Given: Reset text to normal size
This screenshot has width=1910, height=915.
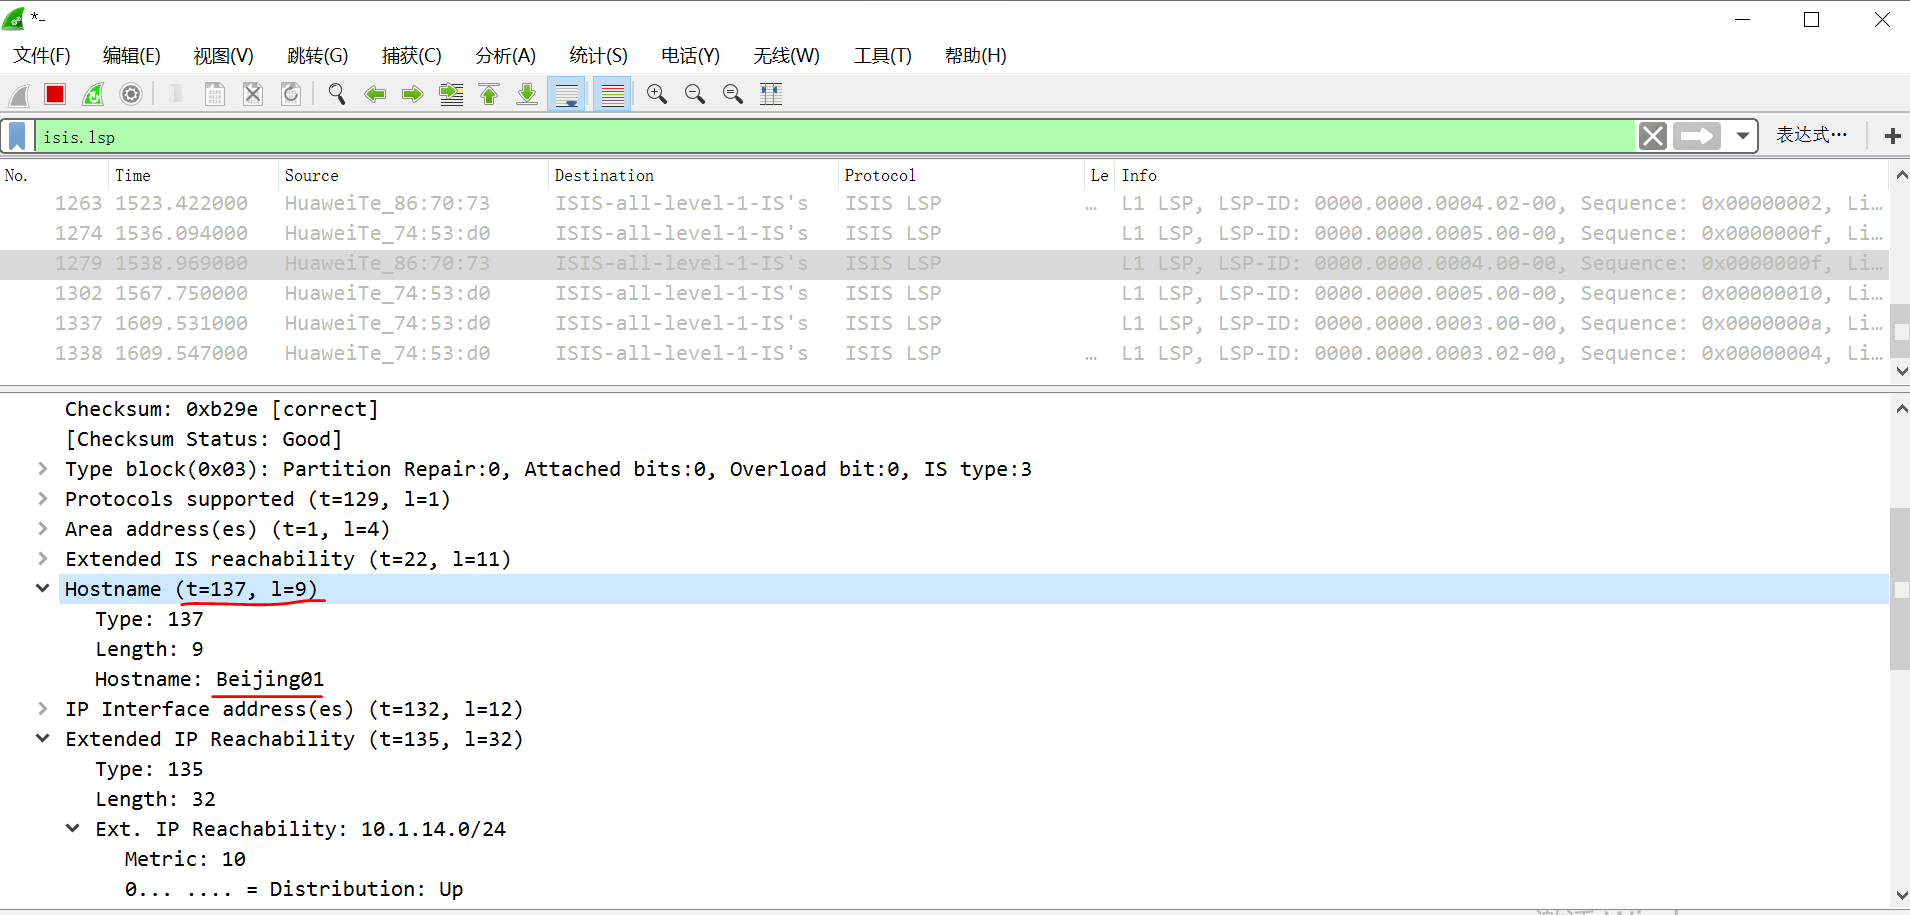Looking at the screenshot, I should pos(733,95).
